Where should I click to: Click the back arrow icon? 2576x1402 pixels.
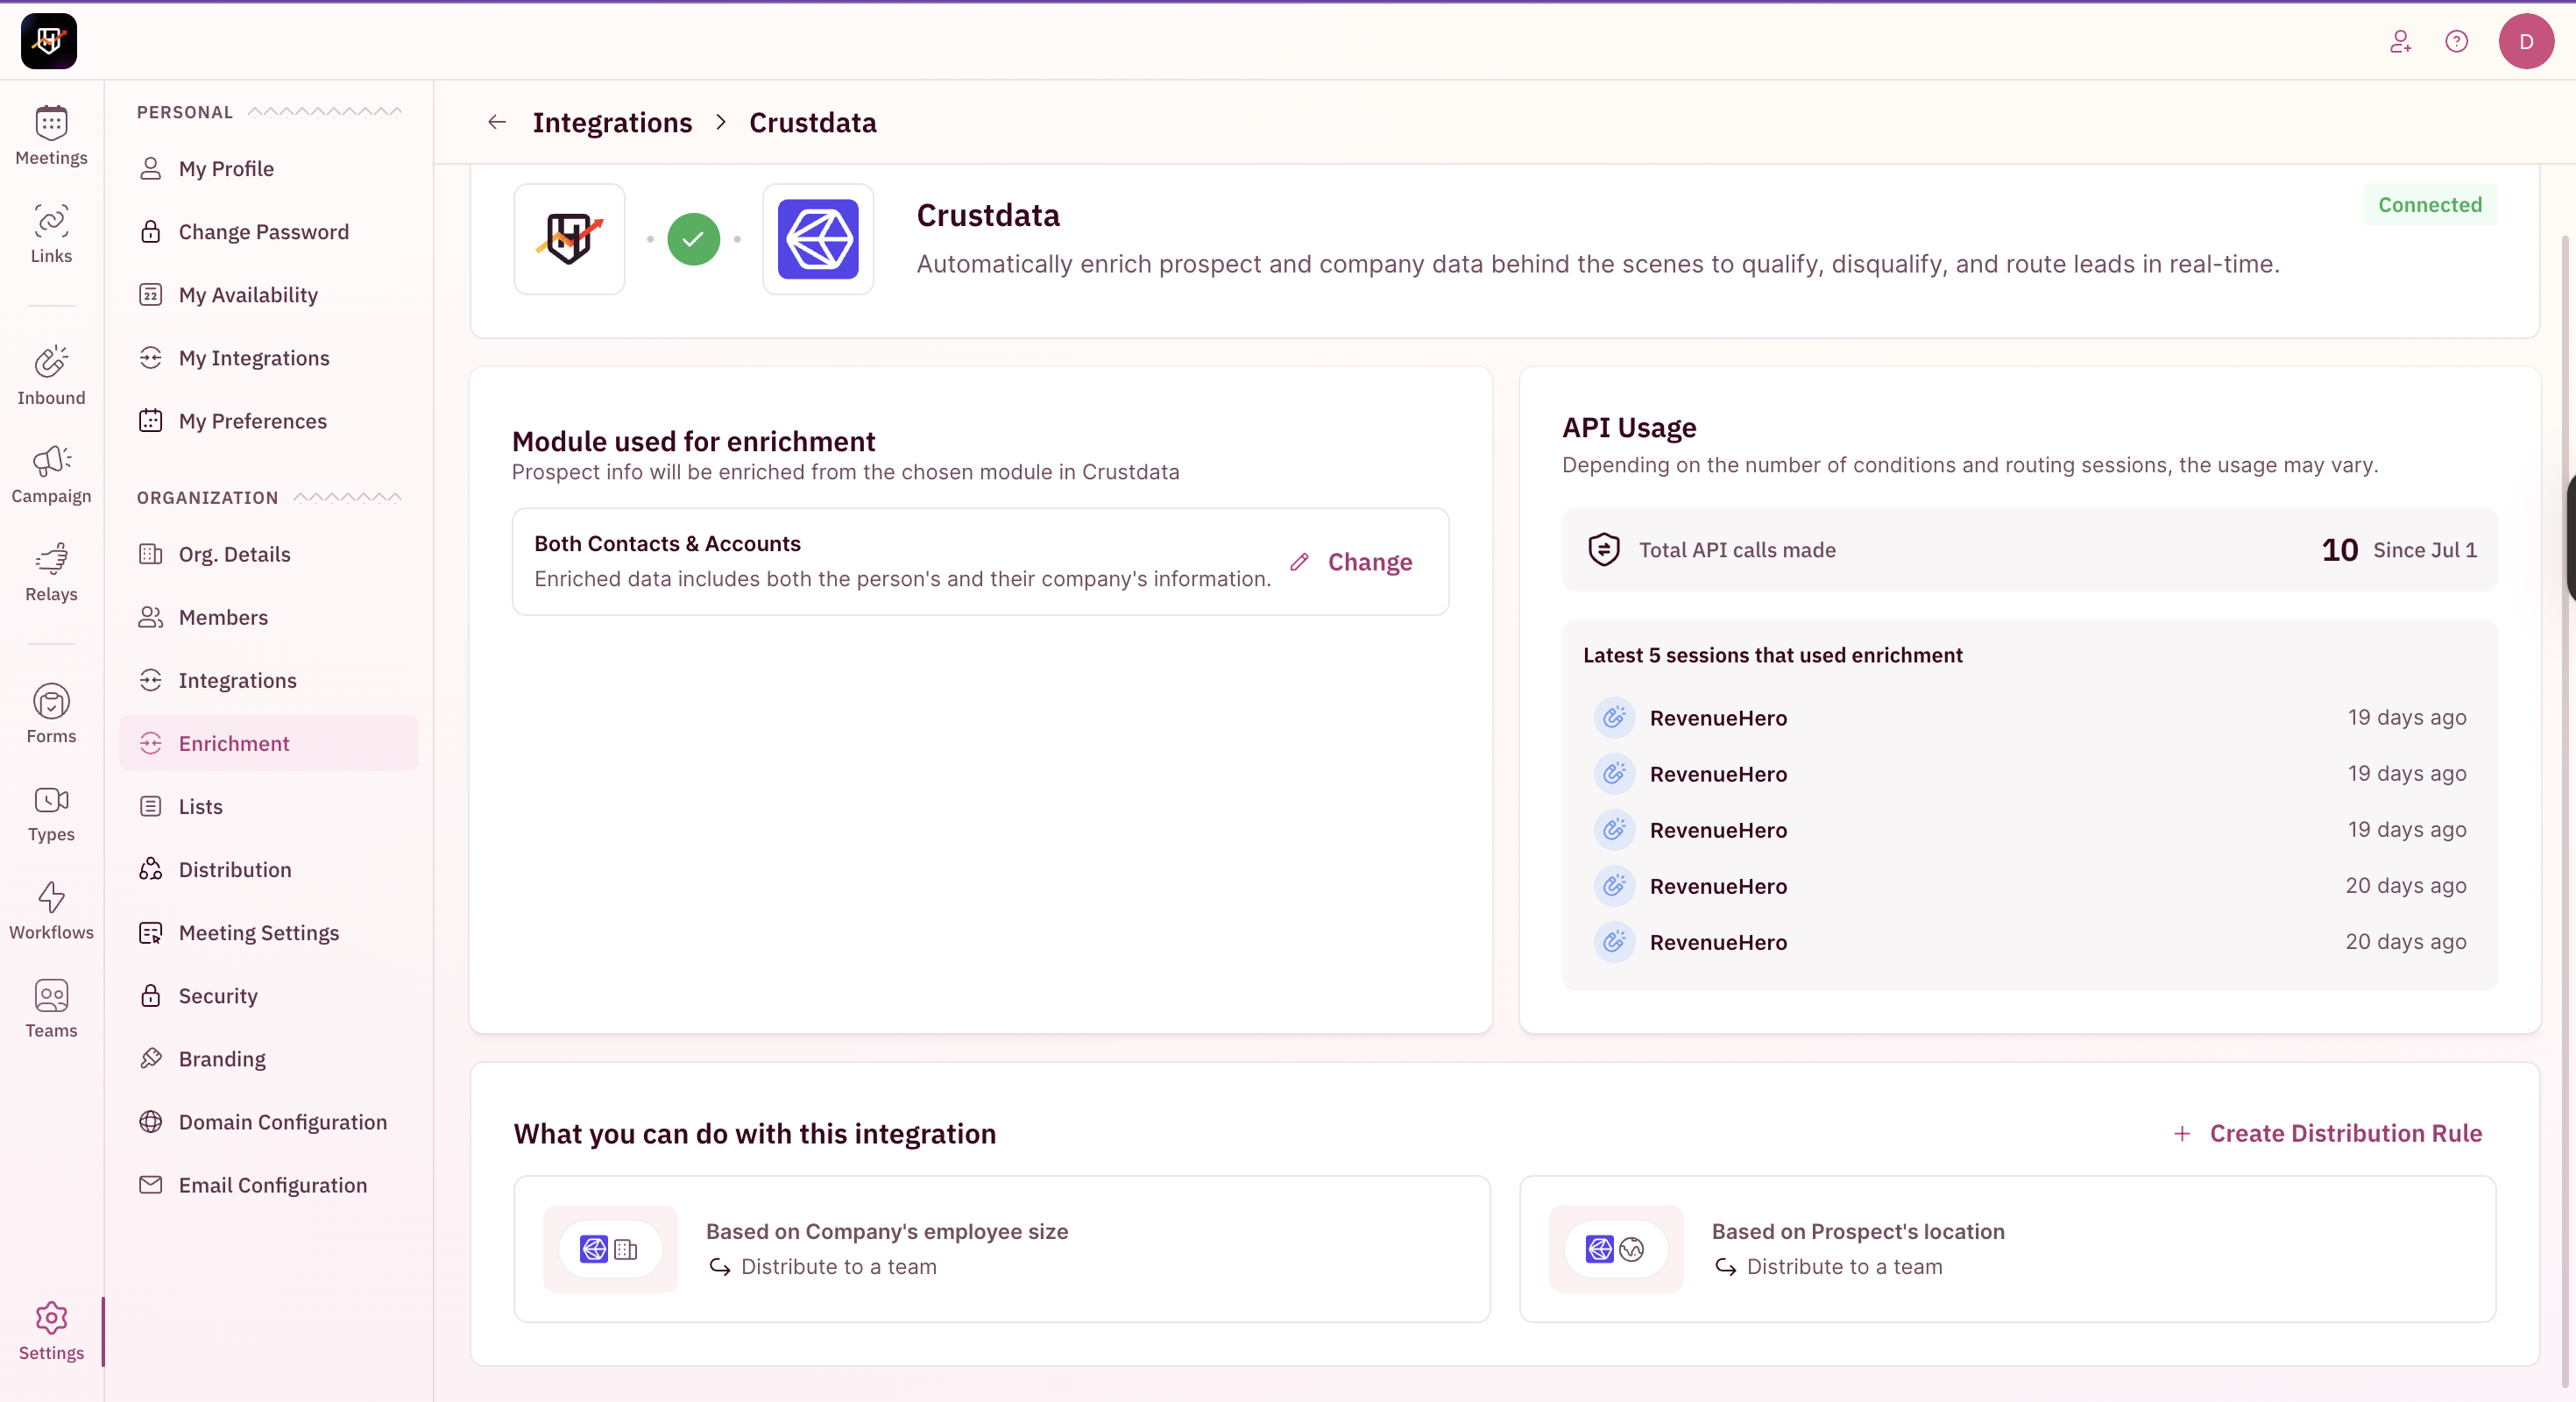pos(497,122)
